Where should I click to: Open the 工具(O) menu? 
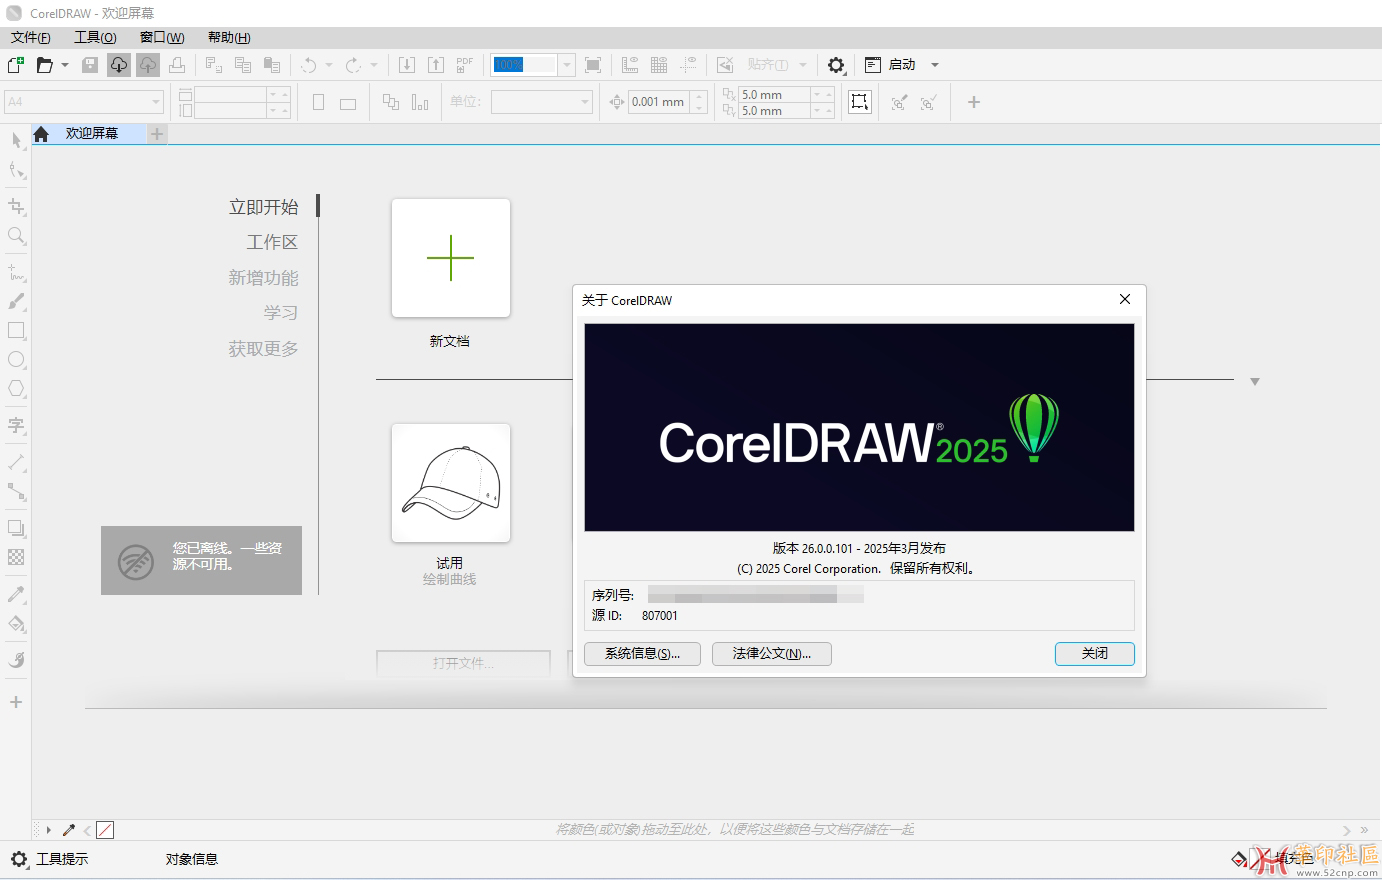[95, 37]
